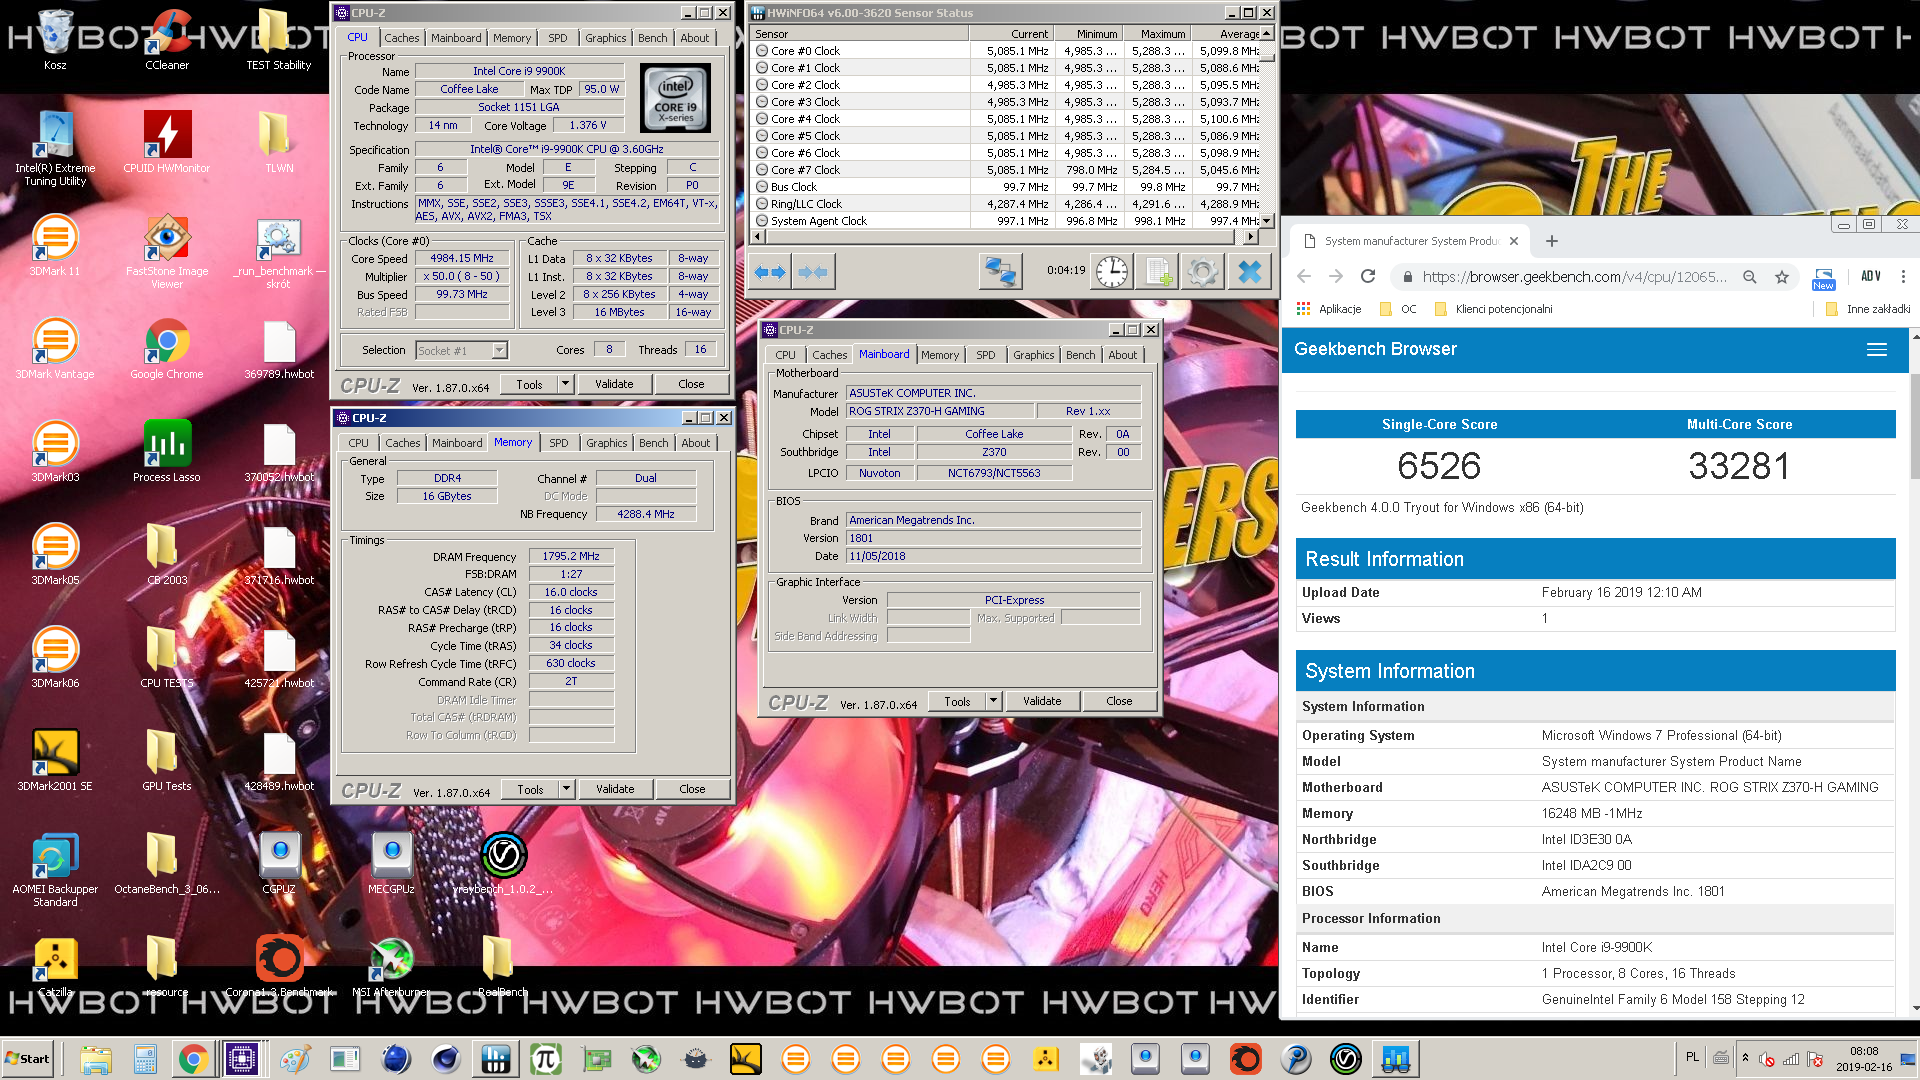
Task: Click Chrome reload page icon
Action: pos(1368,277)
